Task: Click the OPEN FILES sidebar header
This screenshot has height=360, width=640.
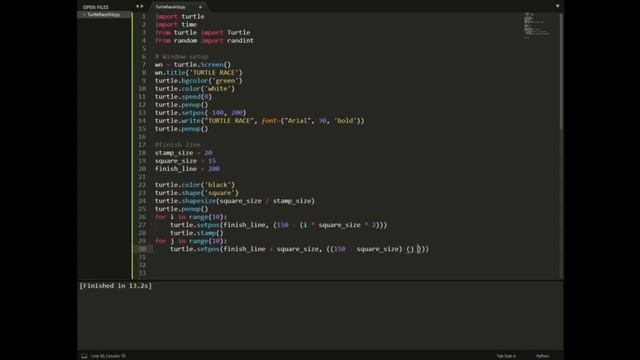Action: pos(96,7)
